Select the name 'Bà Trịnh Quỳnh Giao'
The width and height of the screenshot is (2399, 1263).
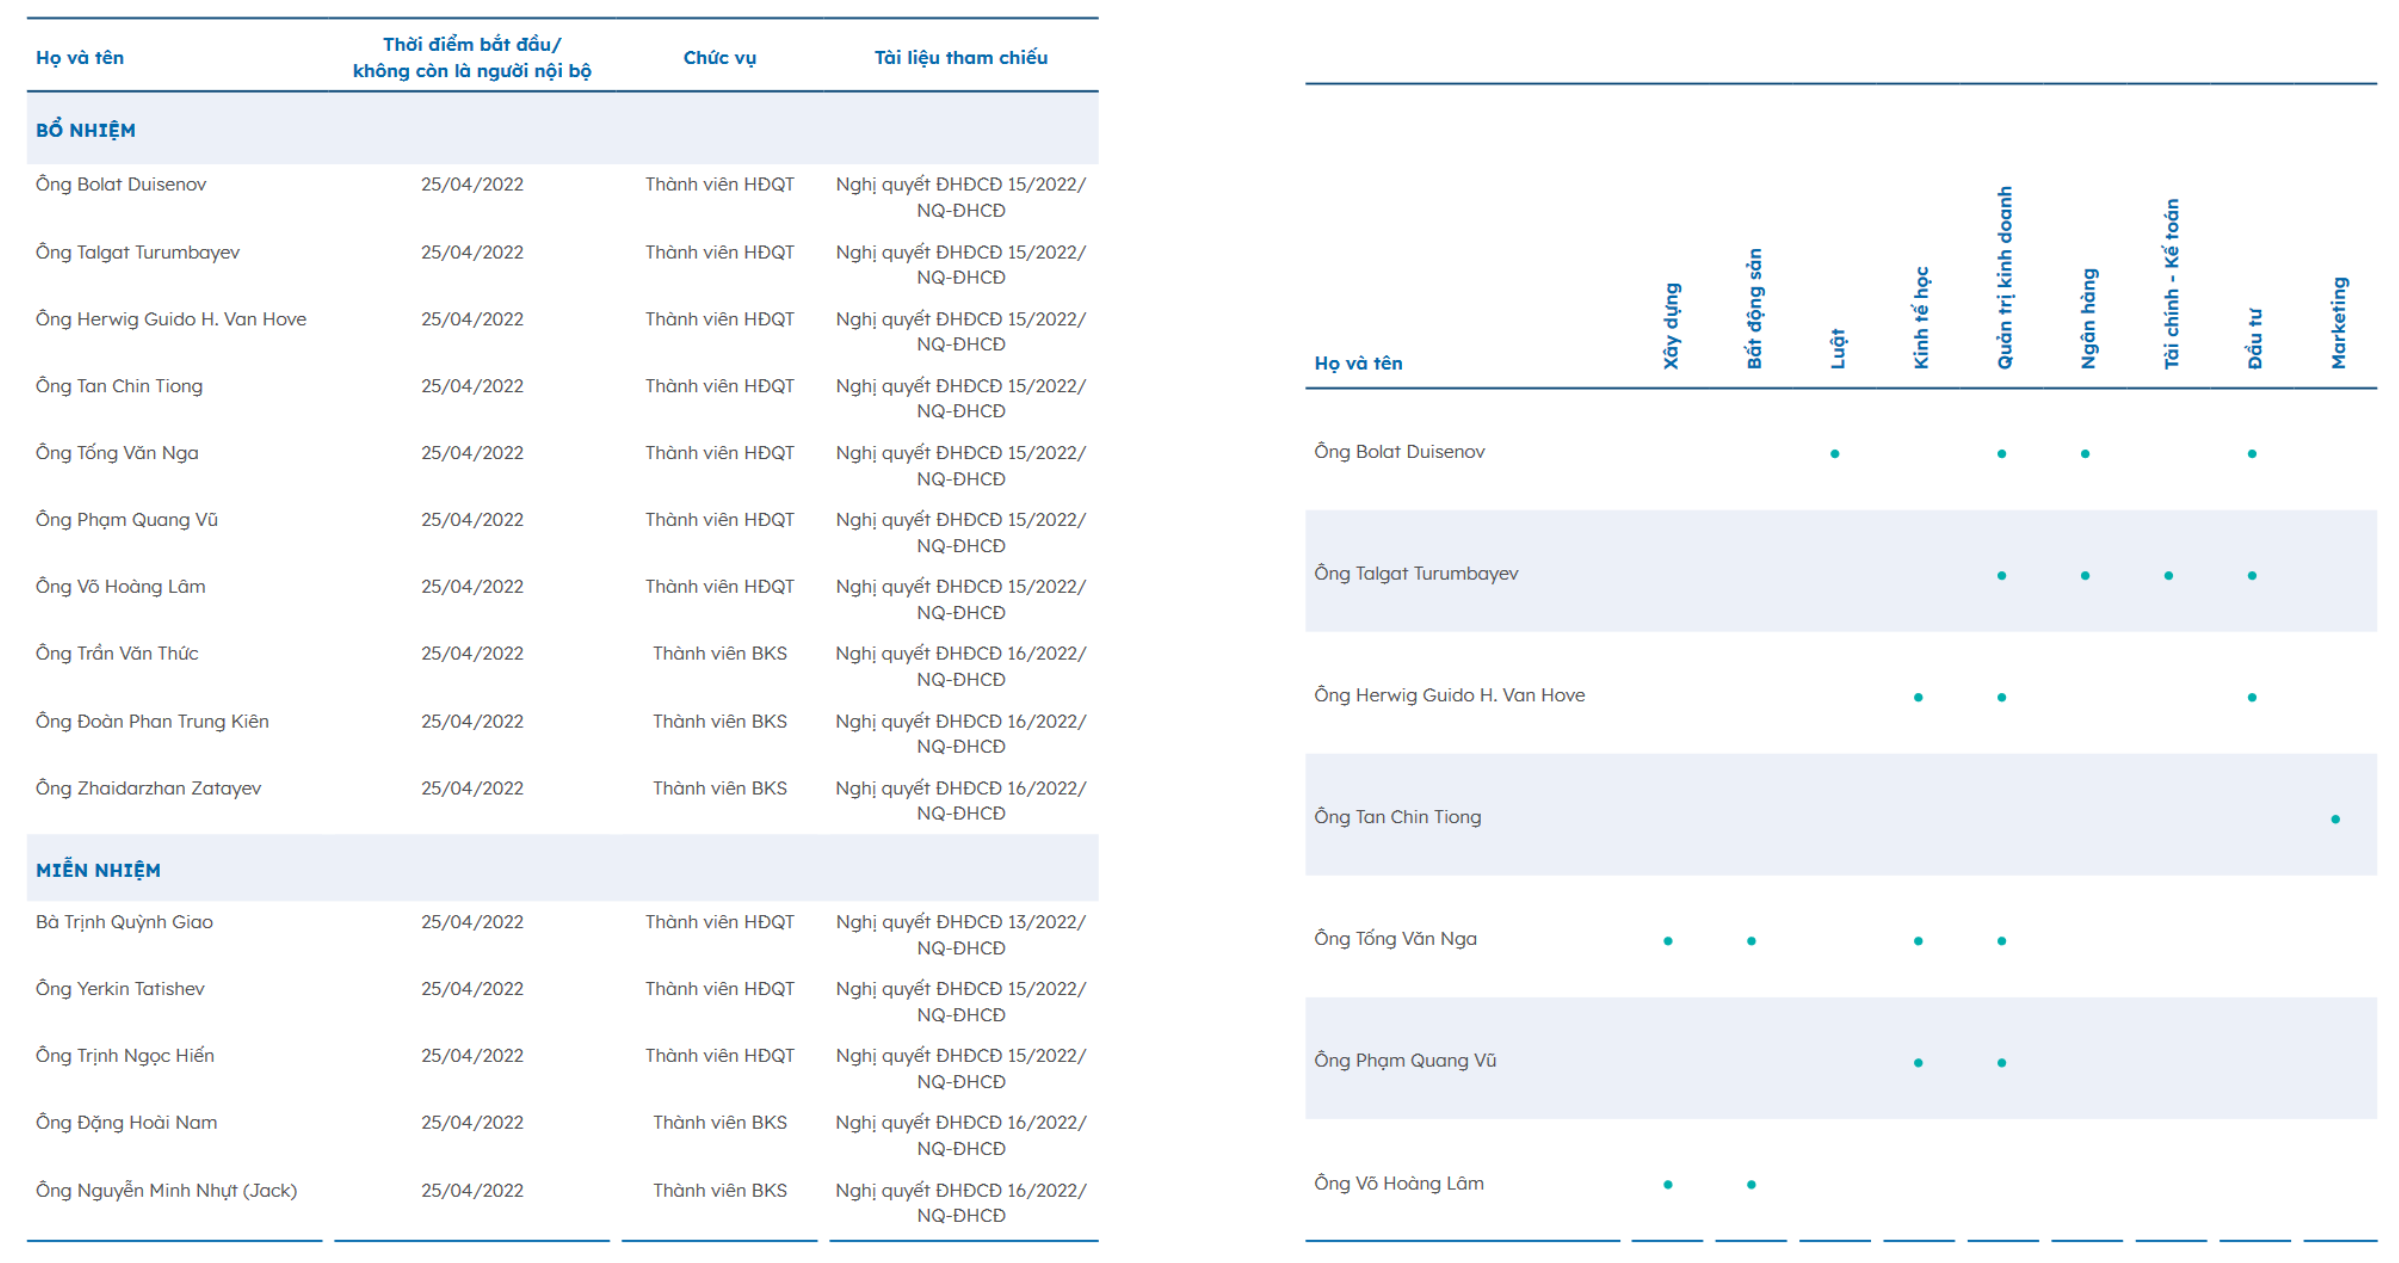point(124,922)
